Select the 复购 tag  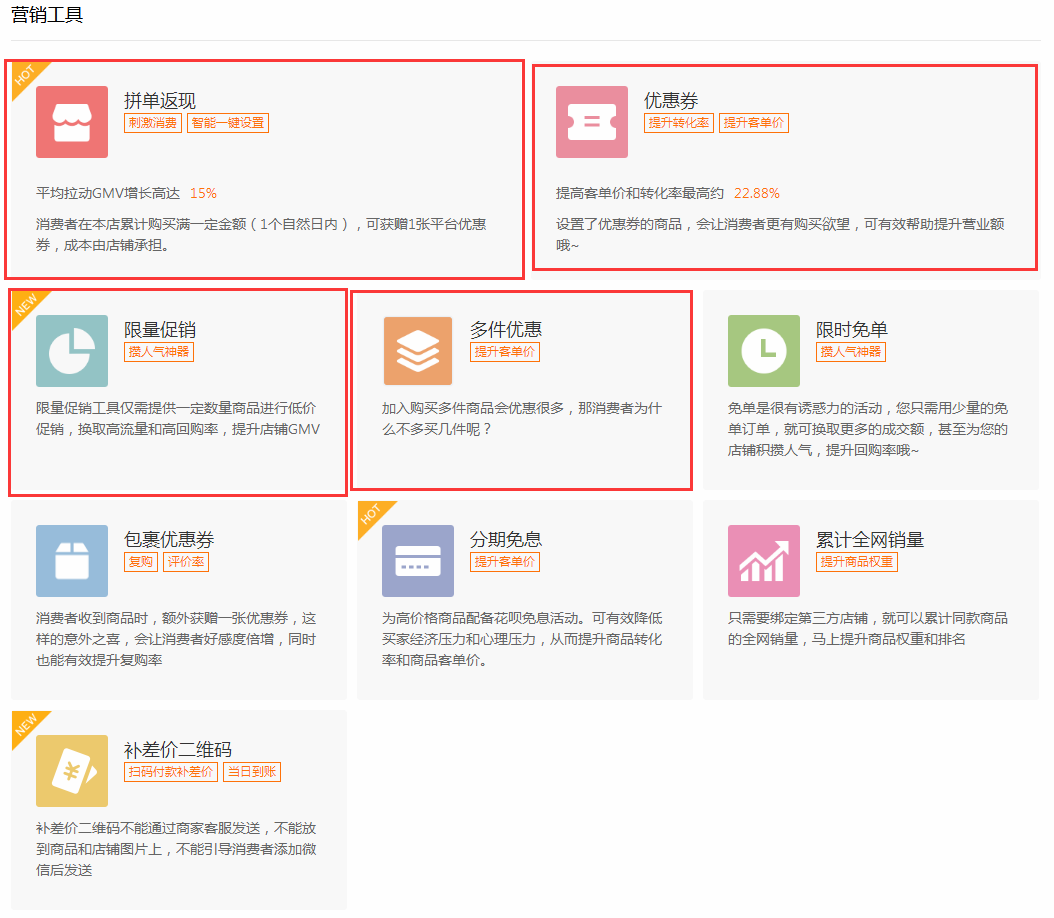(140, 562)
